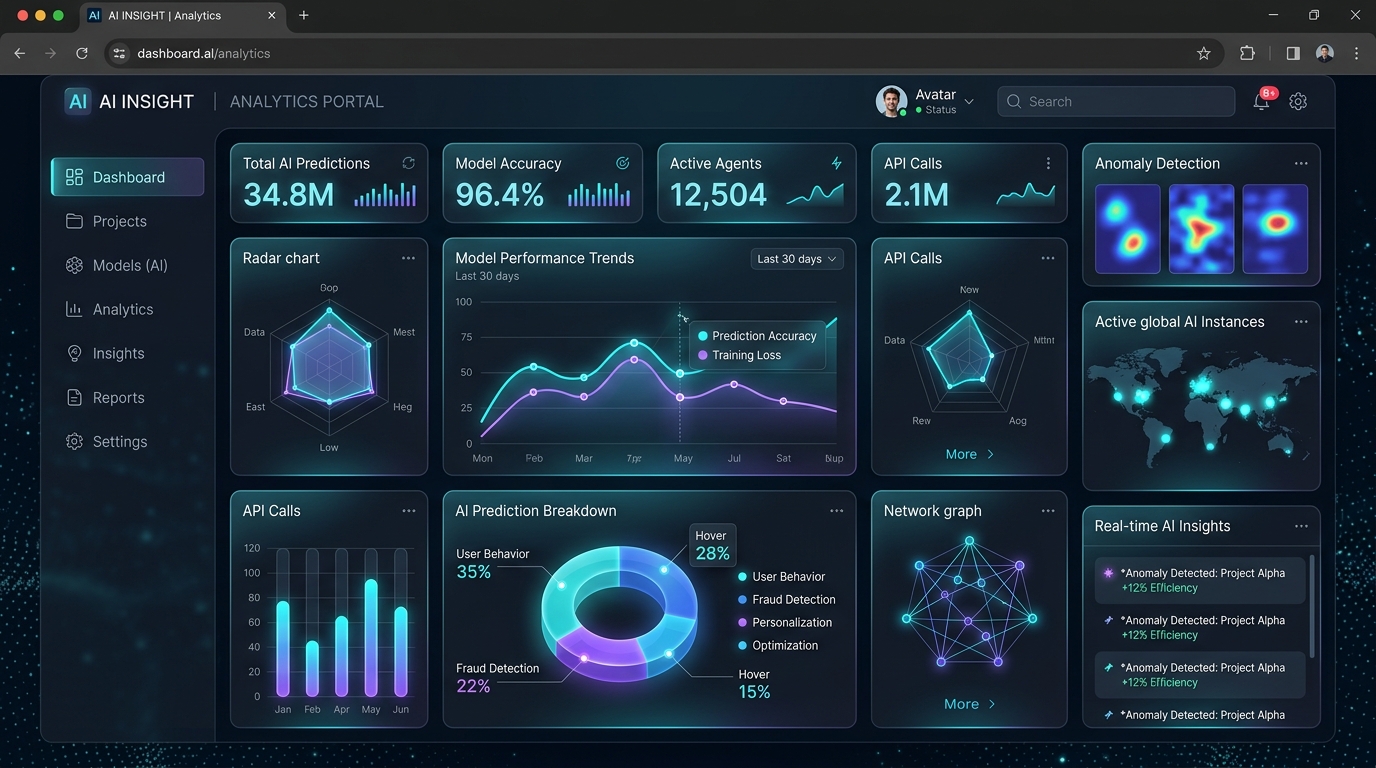Toggle Optimization legend item
1376x768 pixels.
coord(777,646)
